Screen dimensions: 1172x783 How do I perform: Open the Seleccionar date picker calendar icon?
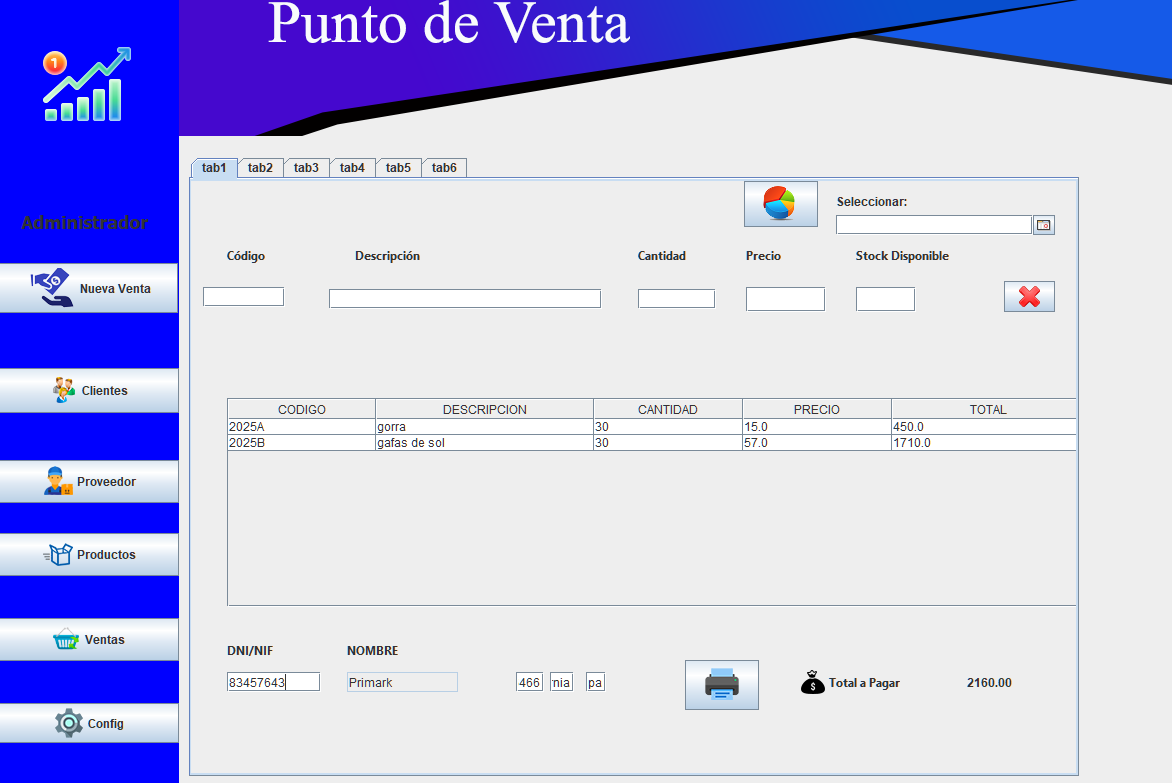pyautogui.click(x=1044, y=225)
